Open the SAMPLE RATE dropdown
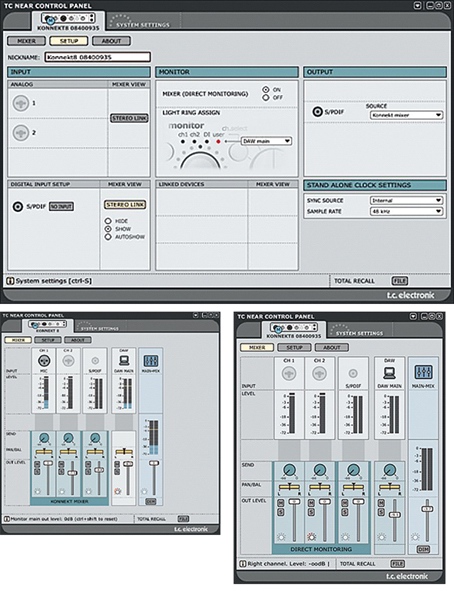 (406, 211)
